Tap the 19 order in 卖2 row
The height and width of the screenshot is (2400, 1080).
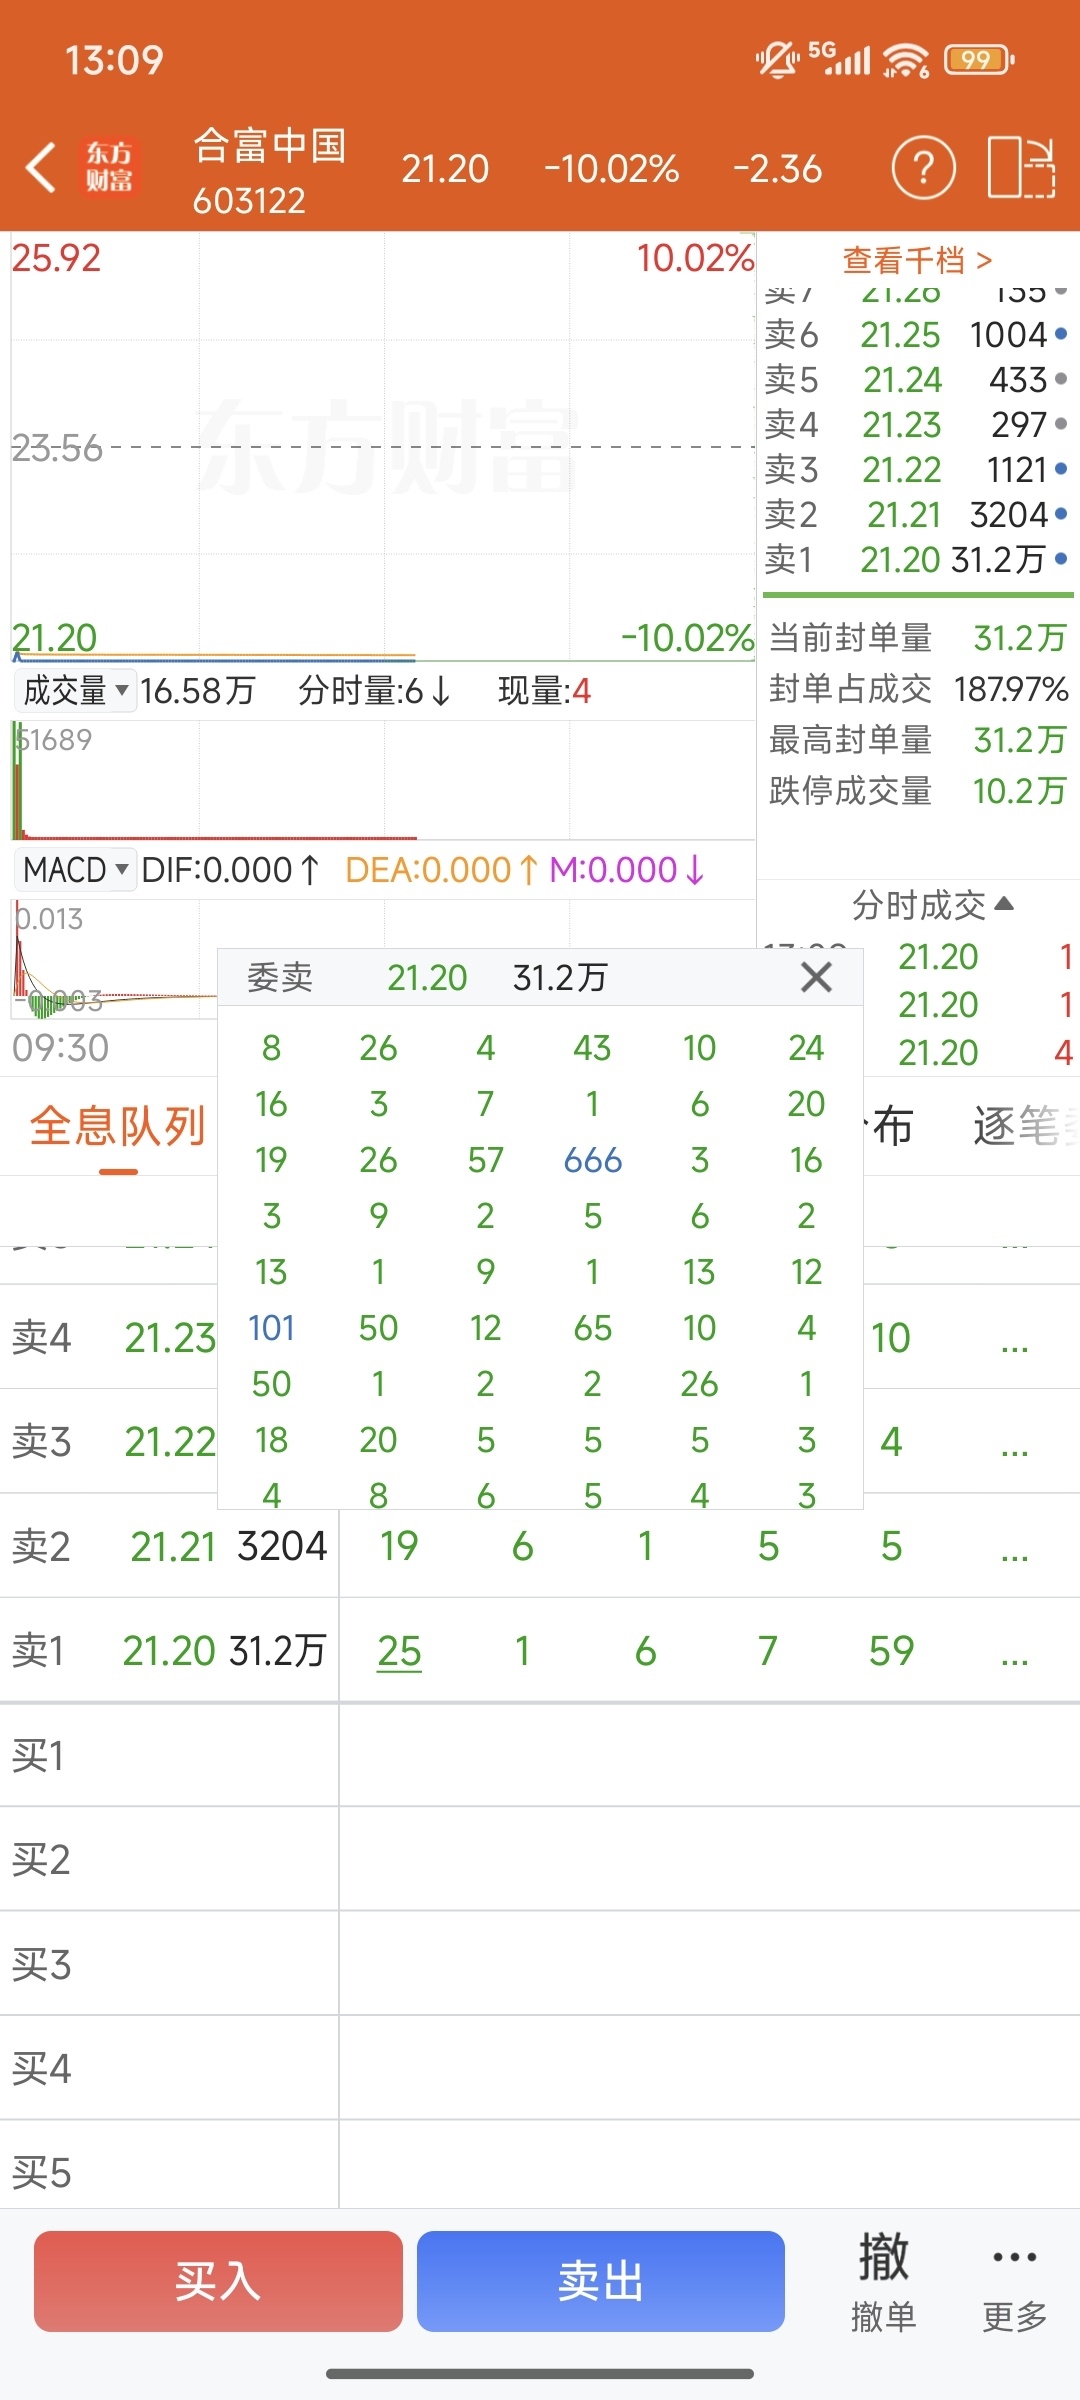(x=399, y=1547)
